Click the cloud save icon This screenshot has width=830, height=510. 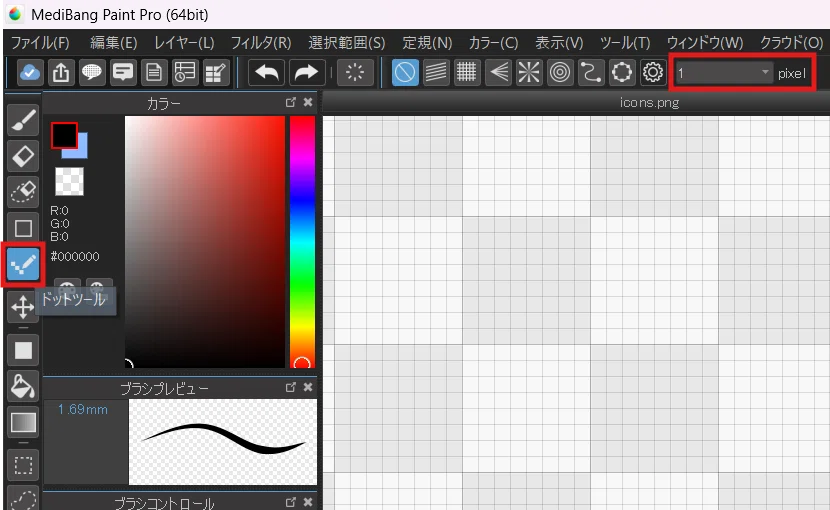(x=30, y=73)
